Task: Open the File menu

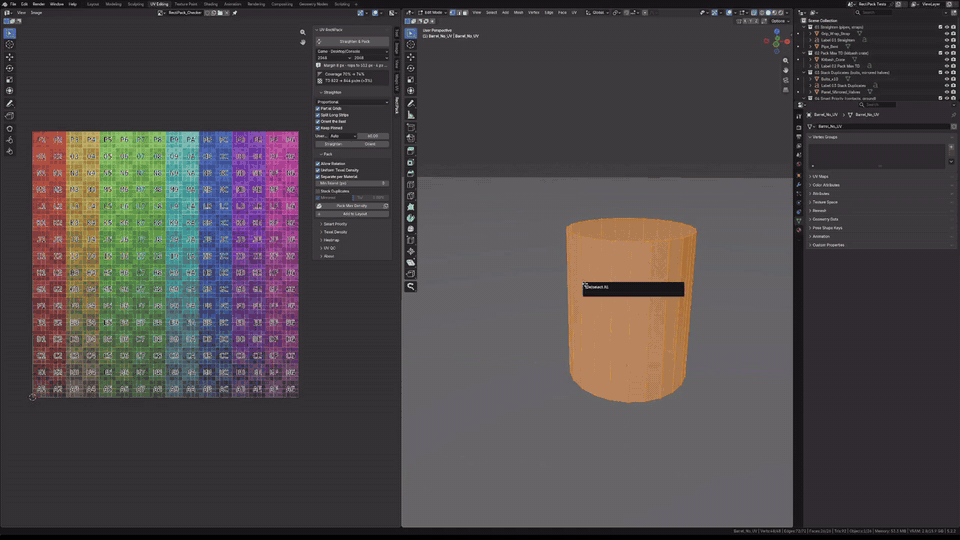Action: (x=13, y=4)
